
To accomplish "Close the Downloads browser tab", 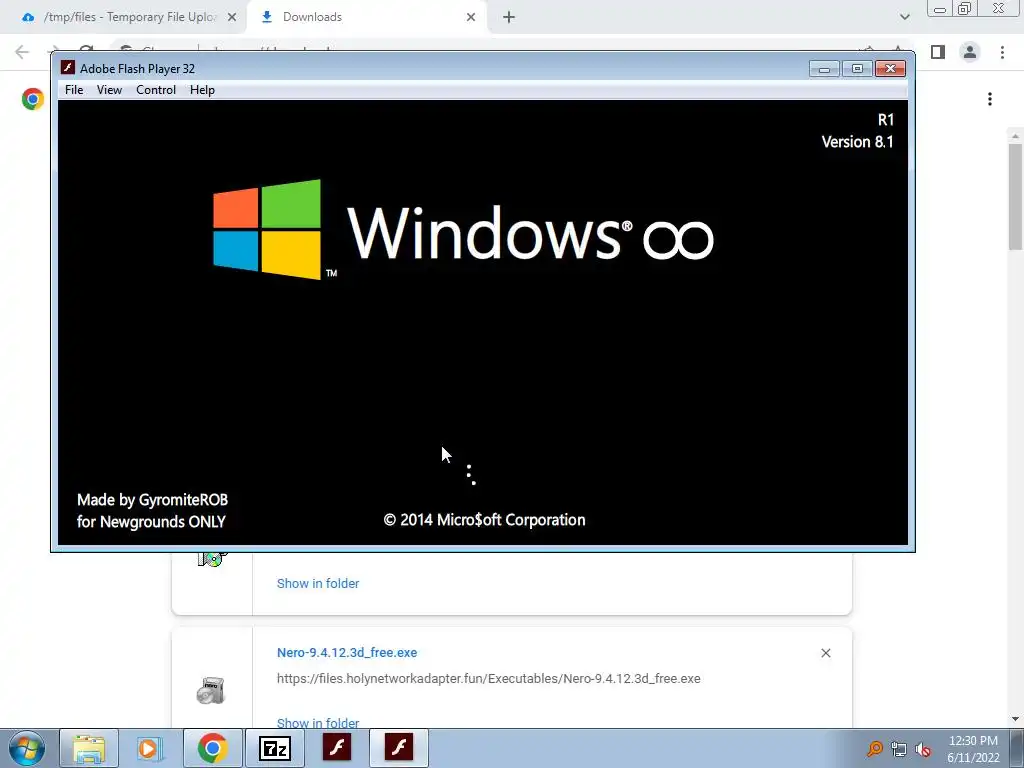I will point(471,18).
